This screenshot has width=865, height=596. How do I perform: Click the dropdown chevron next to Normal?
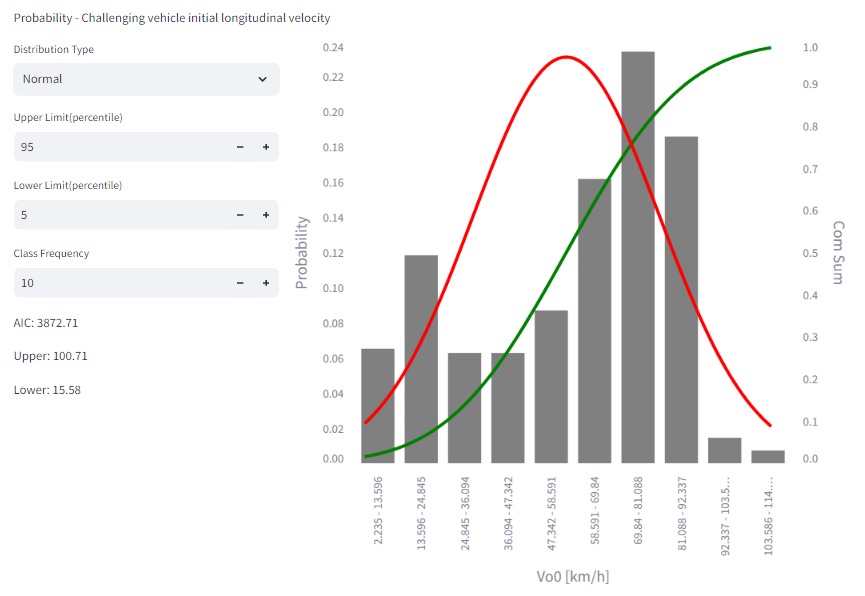click(x=262, y=79)
